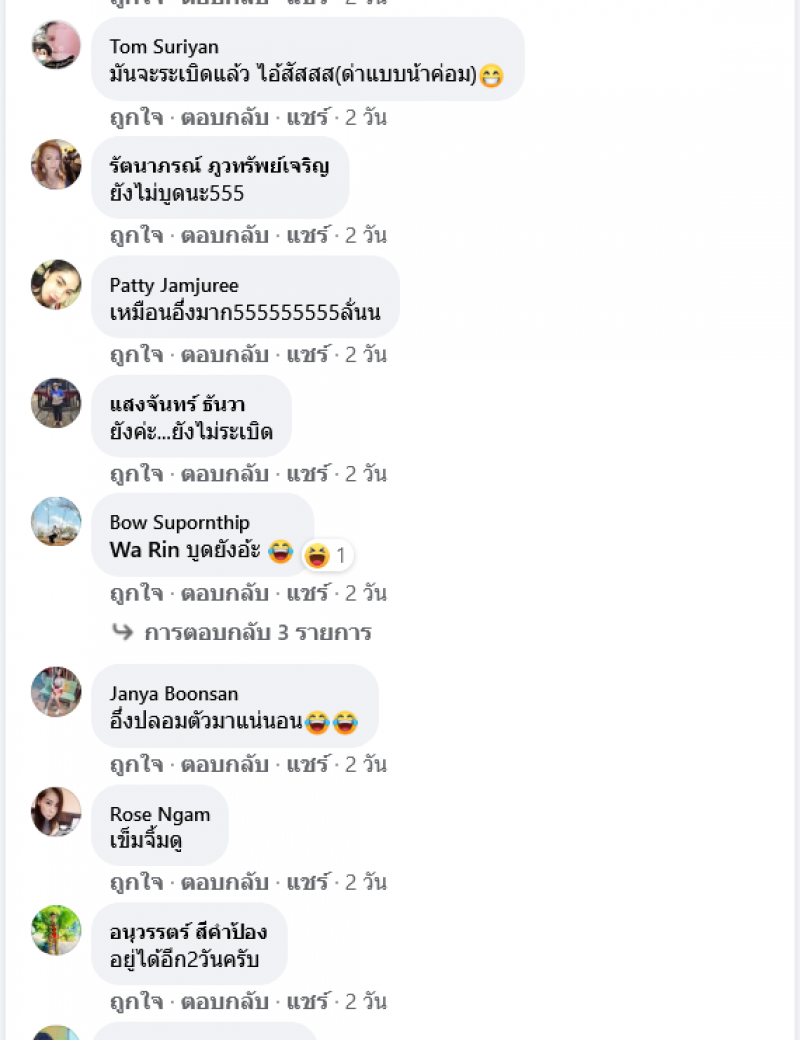Reply to Patty Jamjuree's comment via ตอบกลับ

225,355
